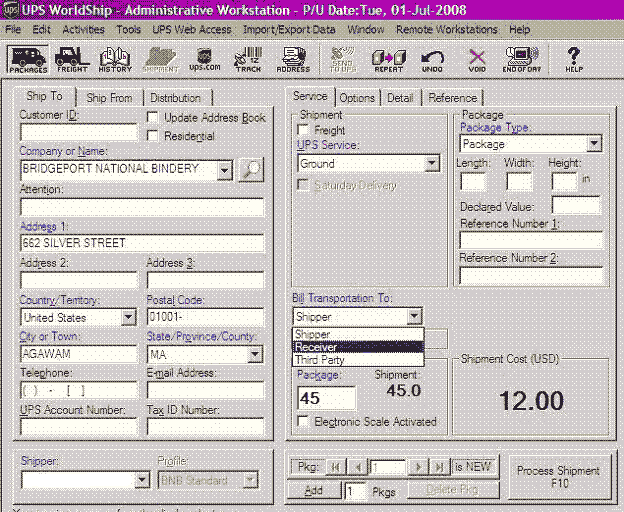
Task: Go to previous package arrow
Action: pyautogui.click(x=357, y=467)
